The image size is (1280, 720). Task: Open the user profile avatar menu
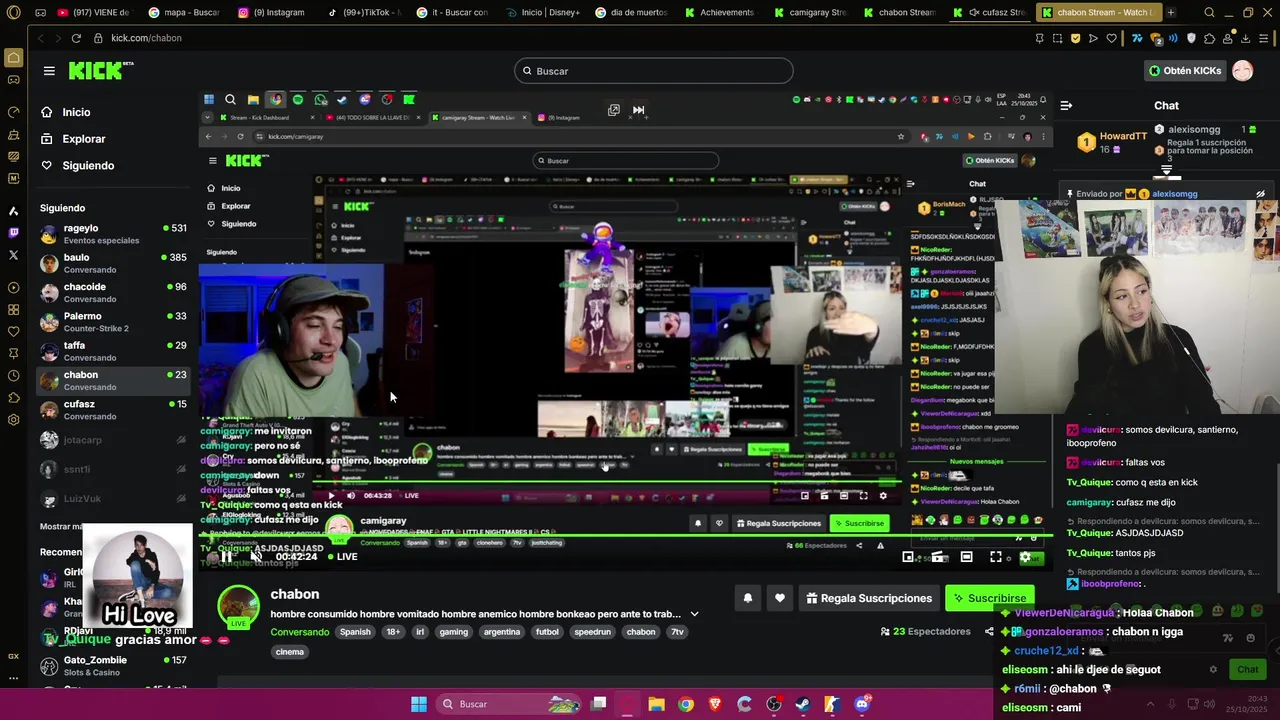(x=1242, y=71)
